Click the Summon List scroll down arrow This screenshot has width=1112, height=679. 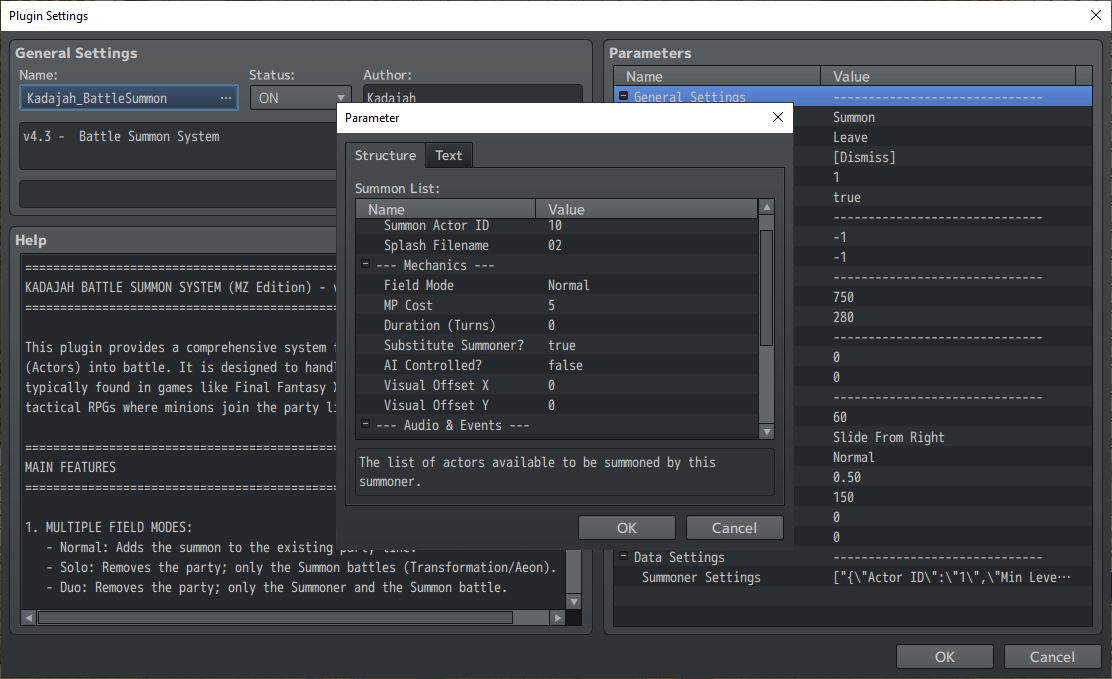click(766, 431)
